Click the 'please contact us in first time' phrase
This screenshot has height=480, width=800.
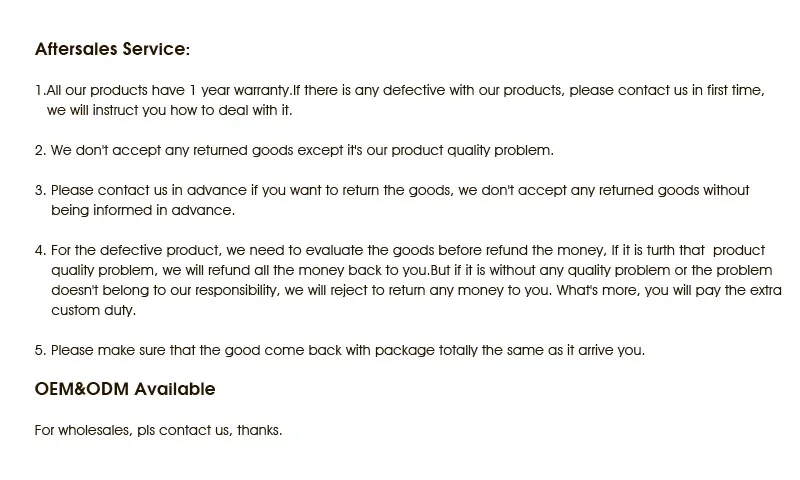pyautogui.click(x=666, y=90)
